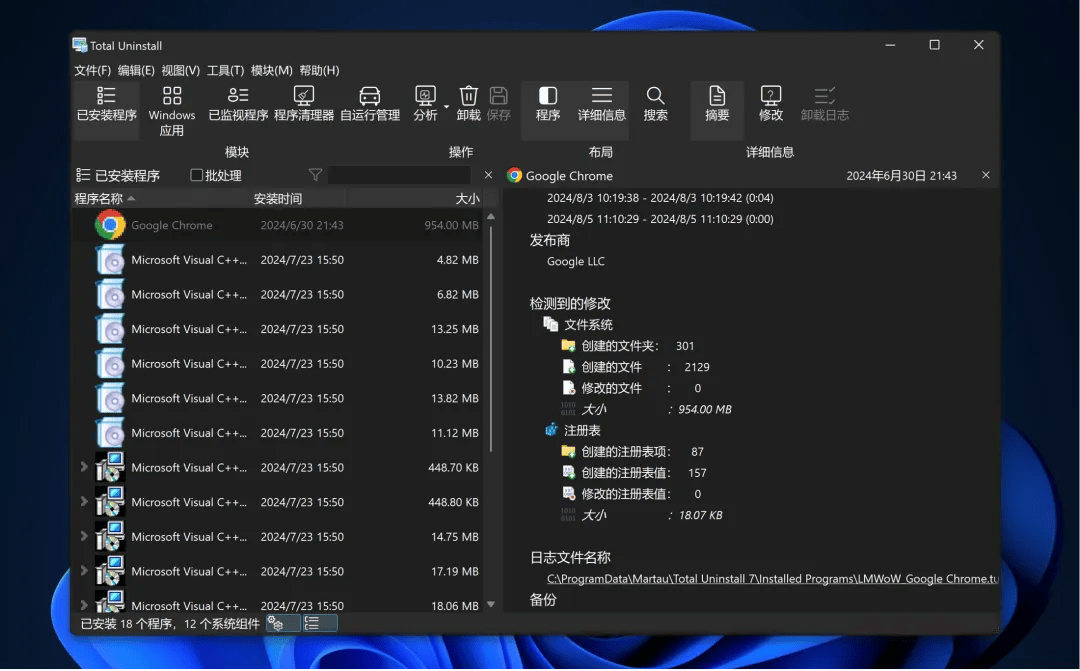Enable the 批处理 batch checkbox
This screenshot has width=1080, height=671.
pyautogui.click(x=197, y=175)
